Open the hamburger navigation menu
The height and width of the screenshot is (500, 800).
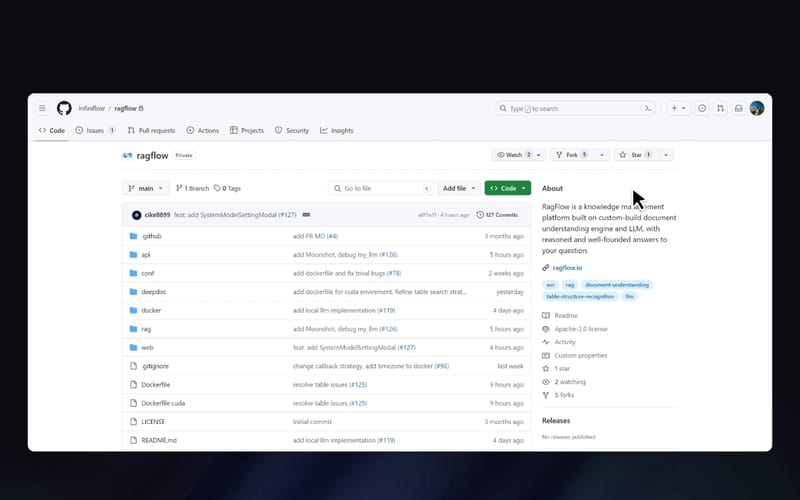(42, 108)
